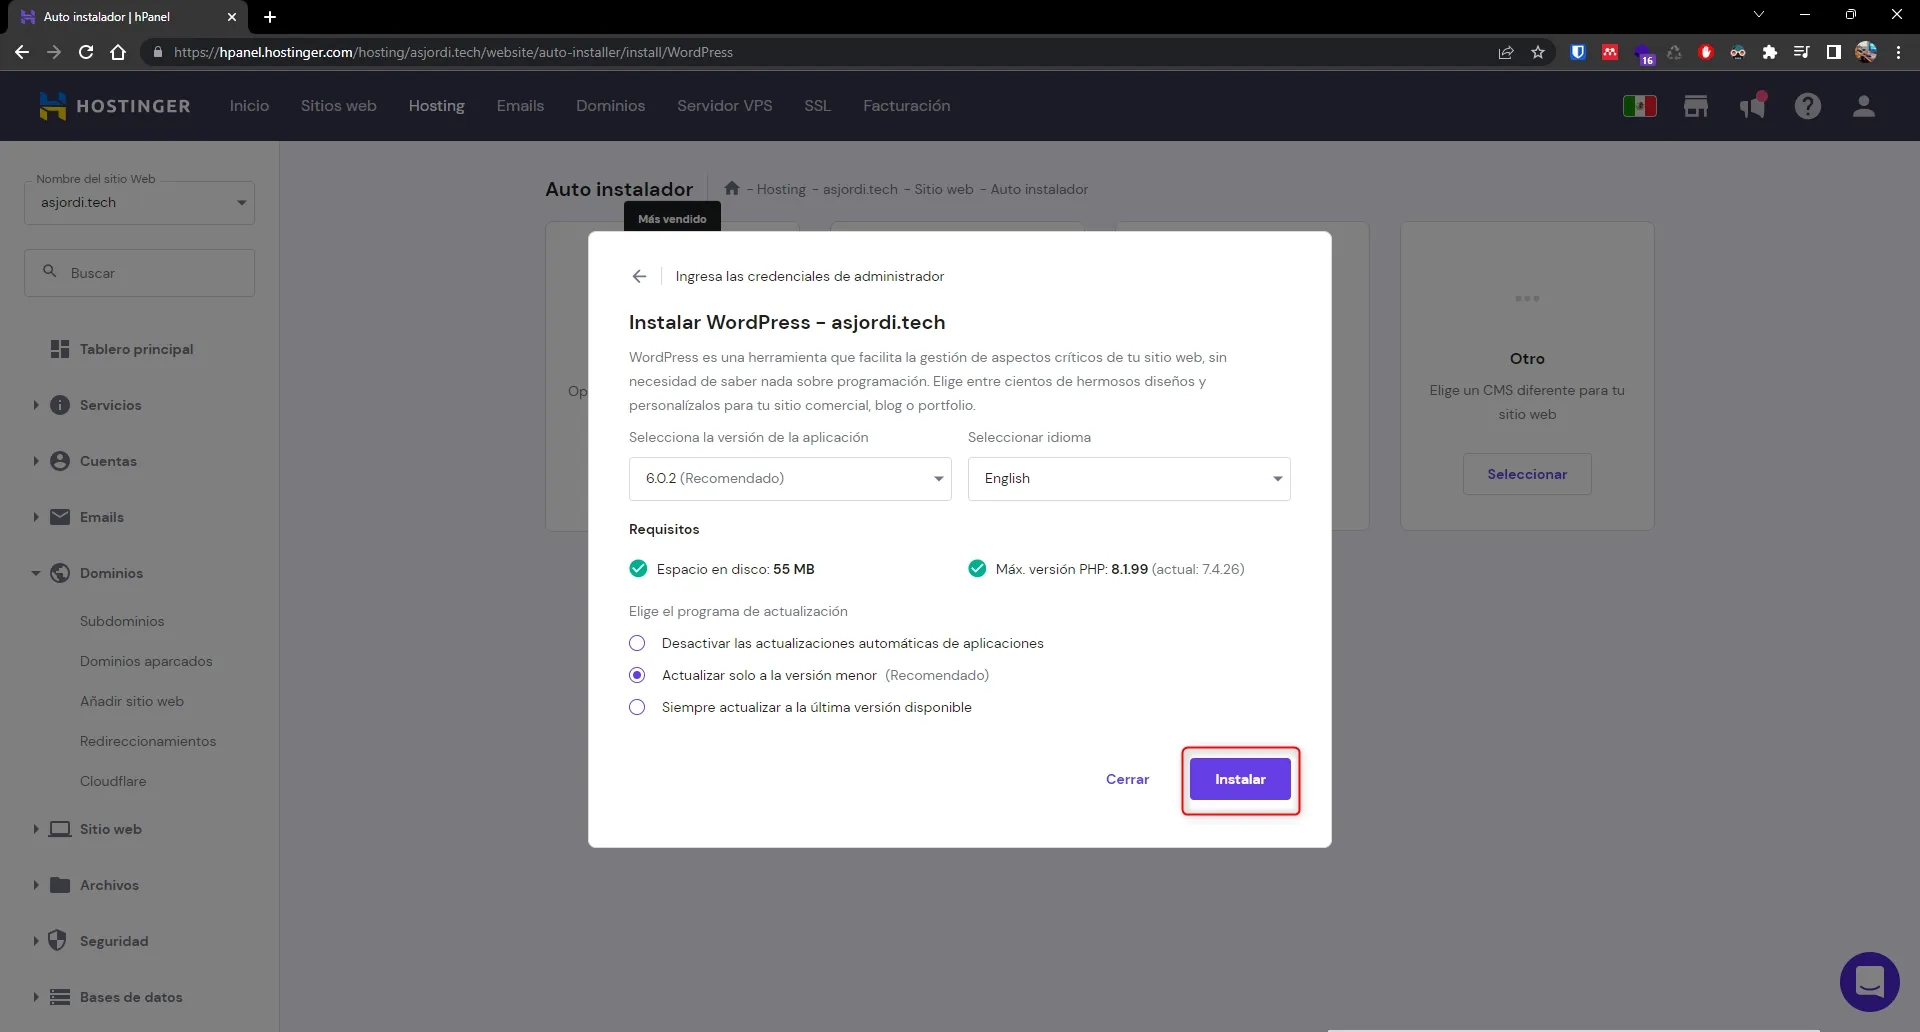Click the home breadcrumb icon
Screen dimensions: 1920x1032
click(x=732, y=188)
